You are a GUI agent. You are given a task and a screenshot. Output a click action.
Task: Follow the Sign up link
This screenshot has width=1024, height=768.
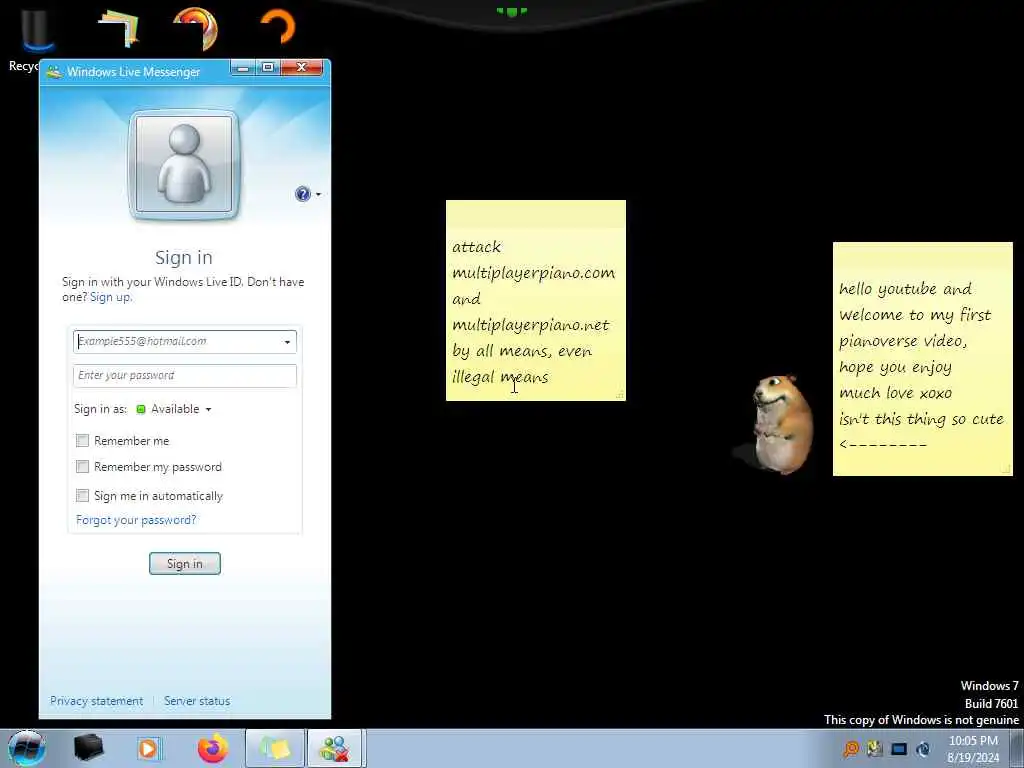coord(110,297)
